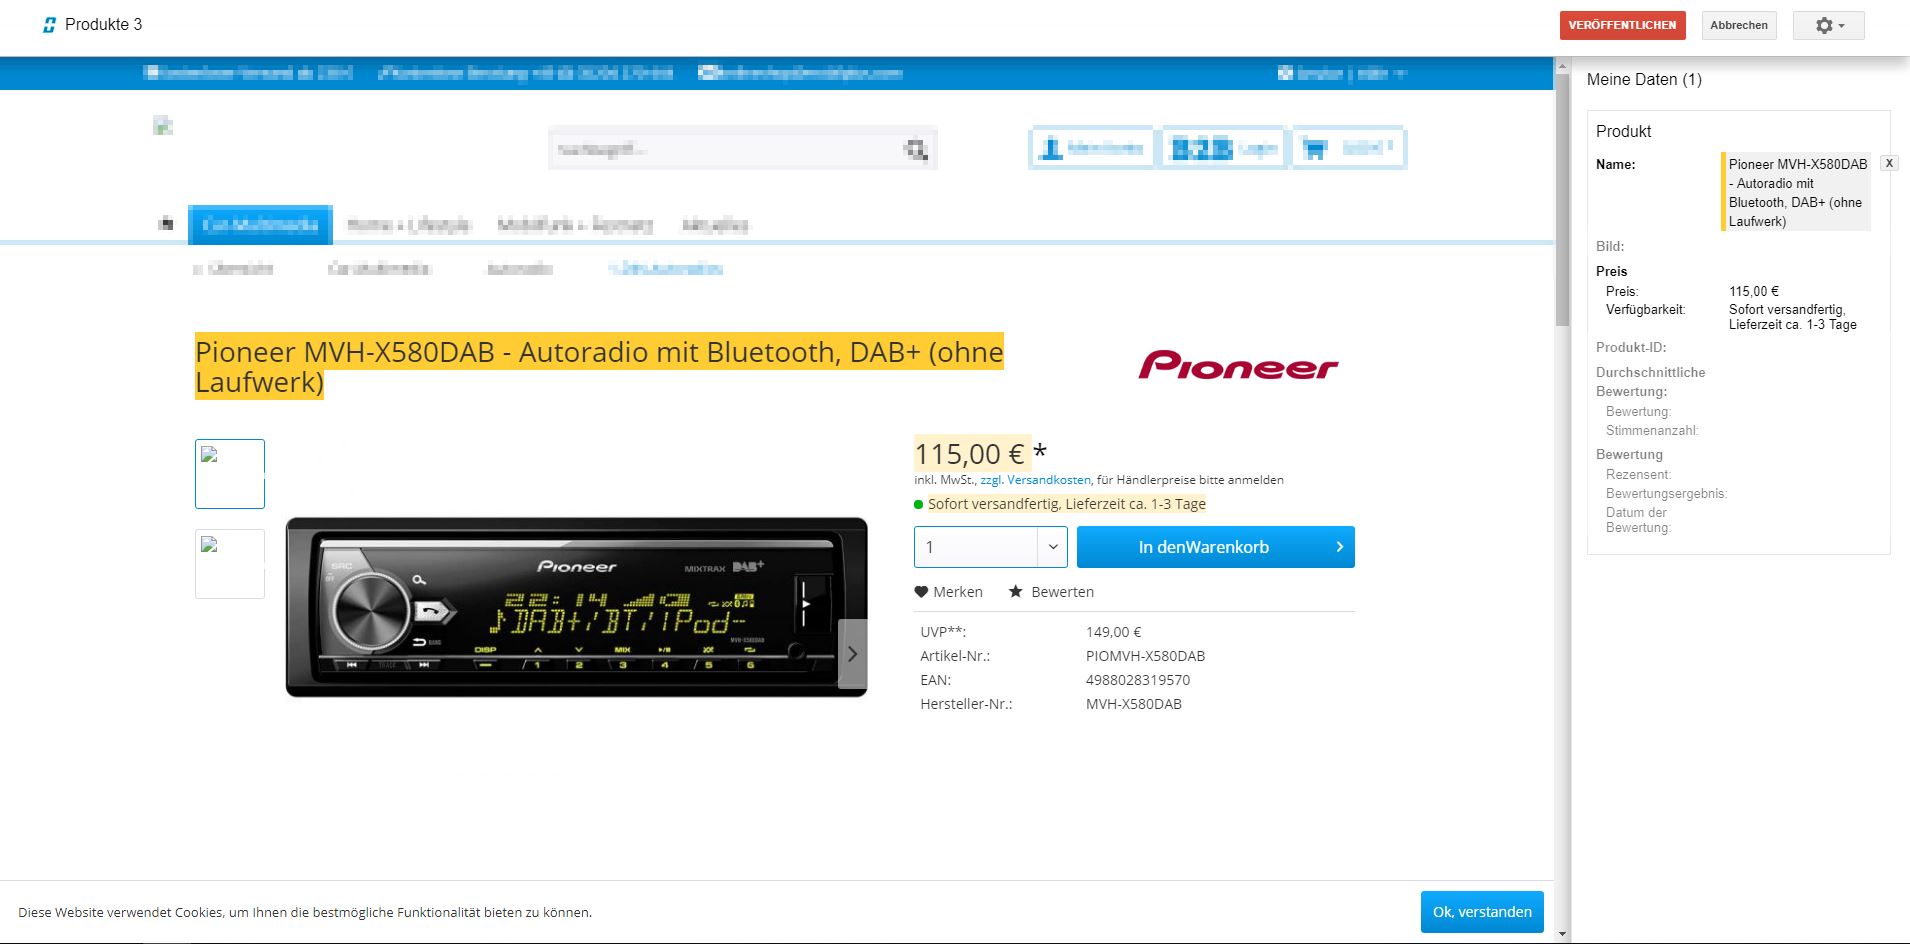
Task: Click the second blurred main navigation item
Action: click(x=408, y=225)
